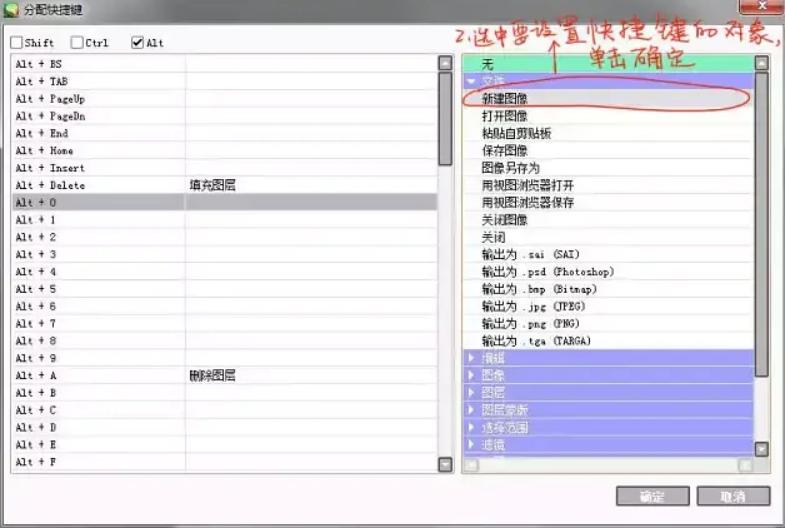Collapse the 文件 category

click(471, 81)
